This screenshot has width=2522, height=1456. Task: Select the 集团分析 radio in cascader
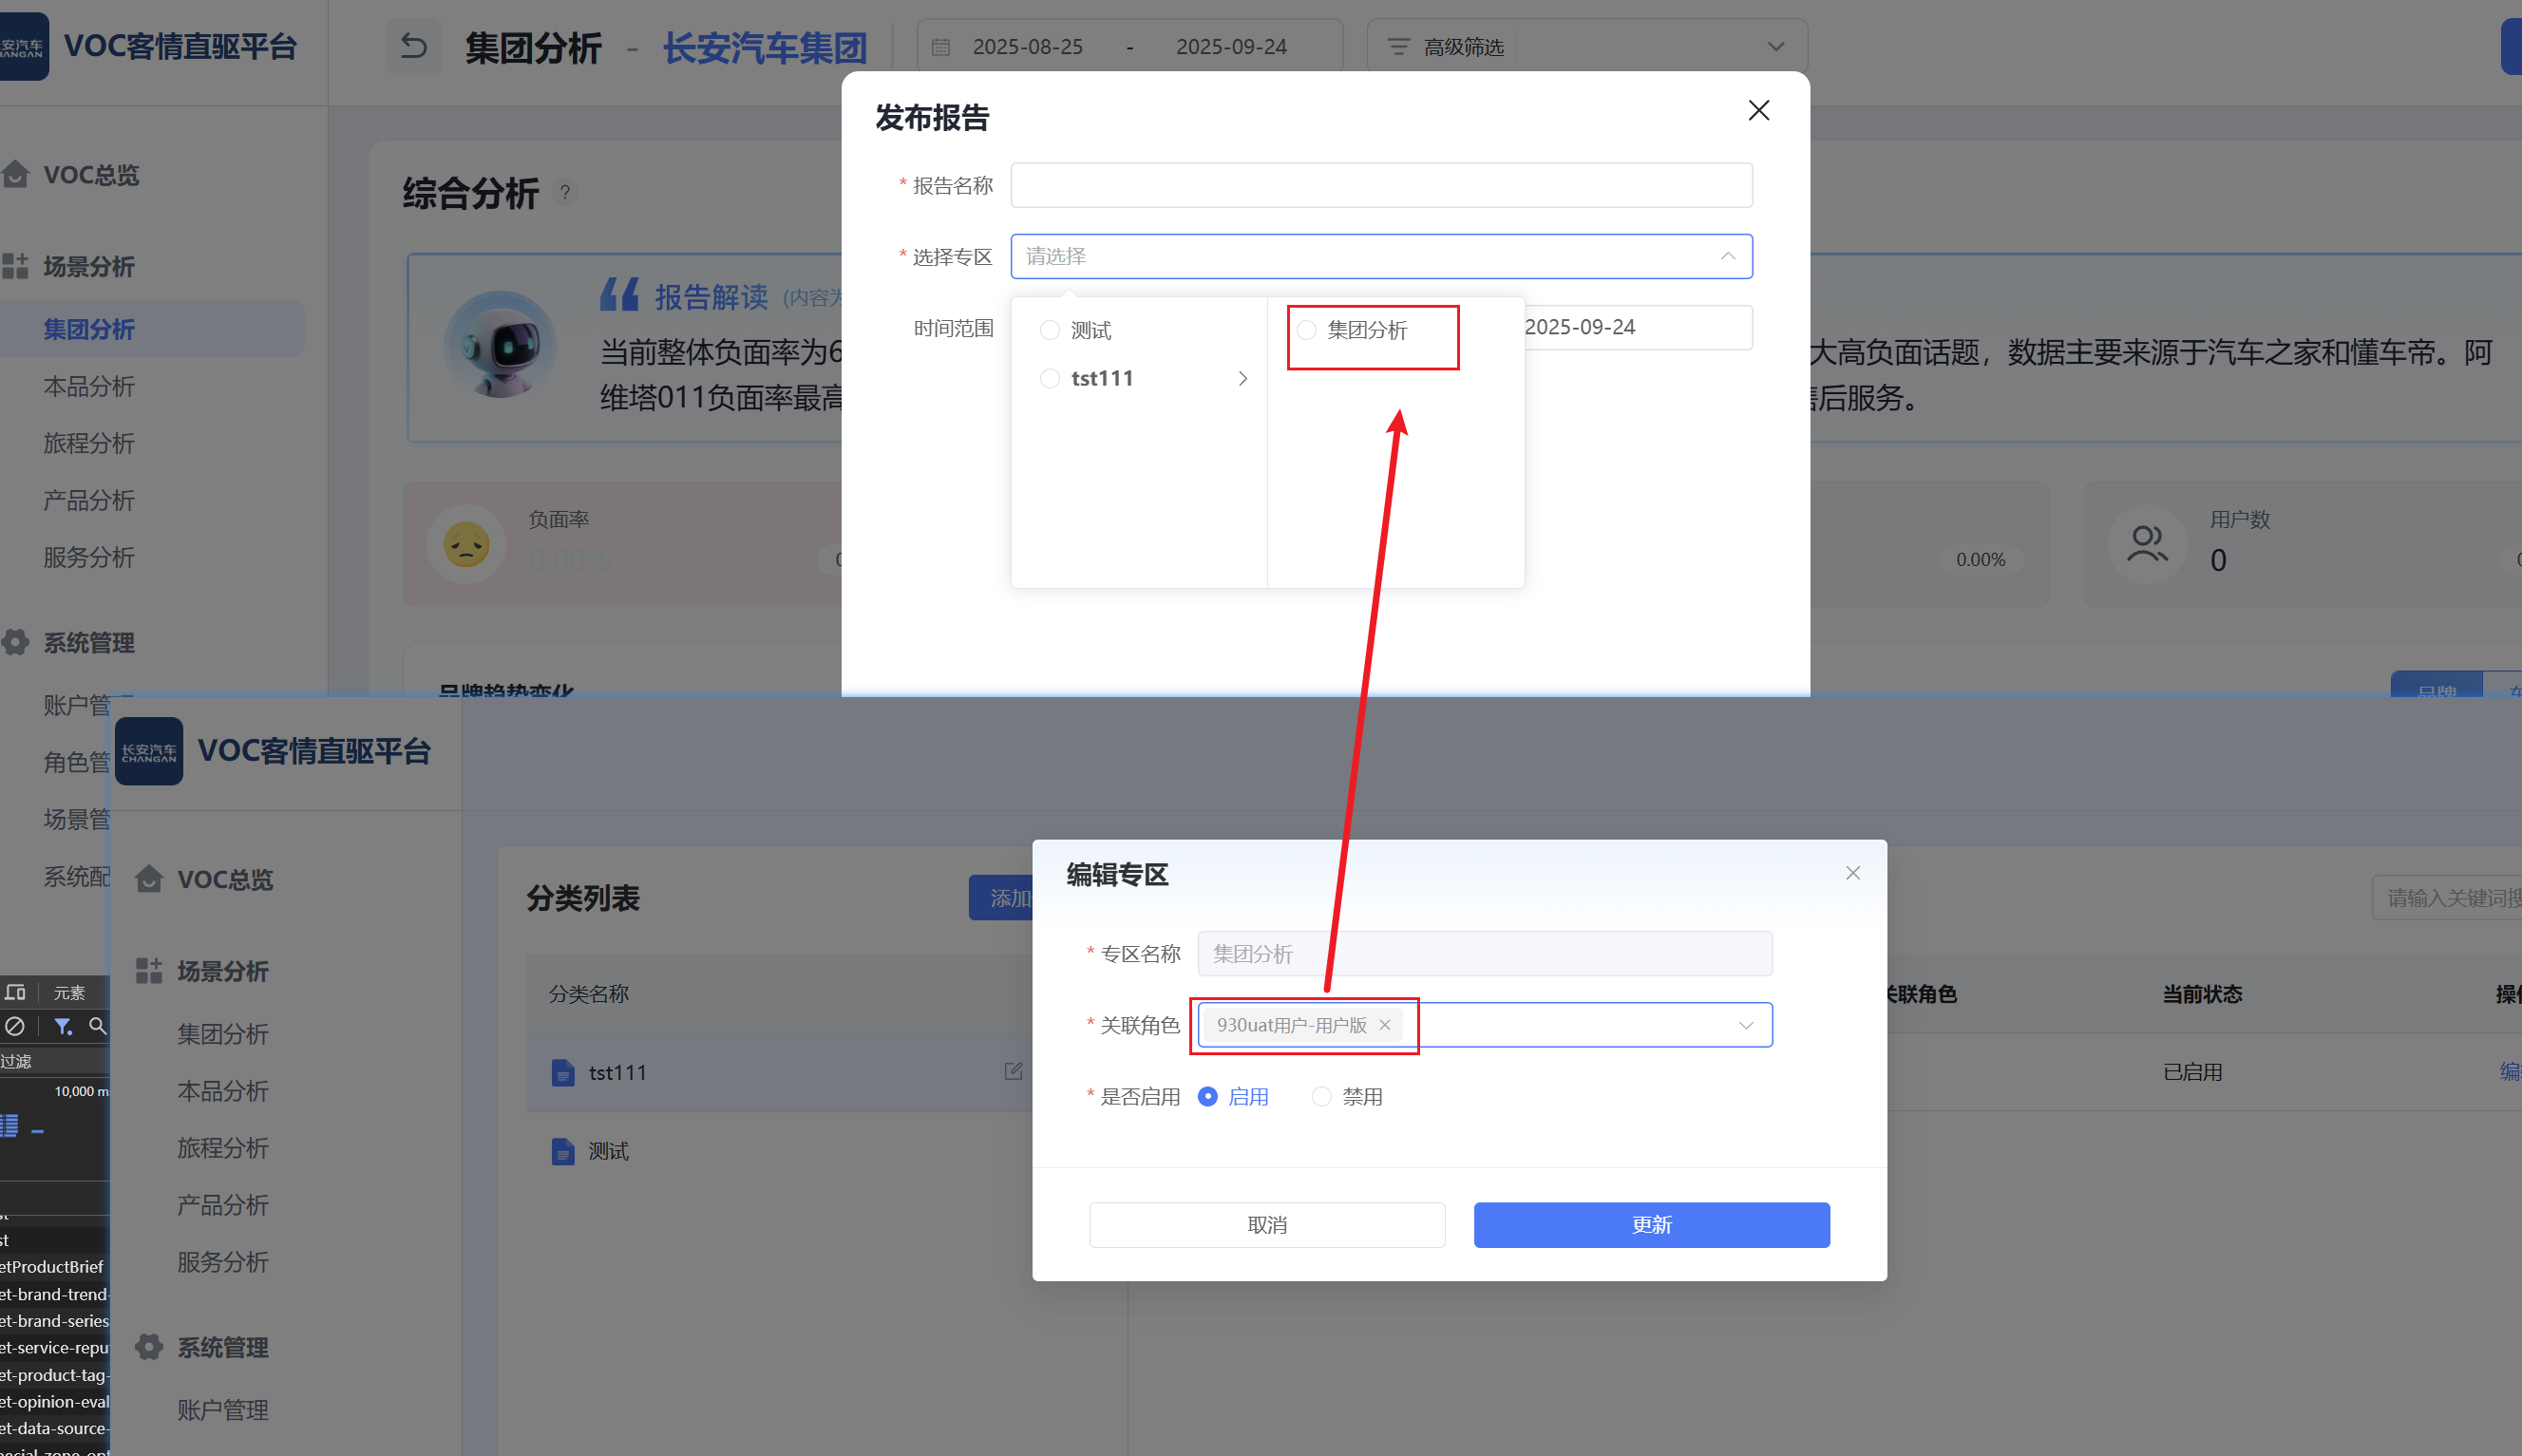1307,330
